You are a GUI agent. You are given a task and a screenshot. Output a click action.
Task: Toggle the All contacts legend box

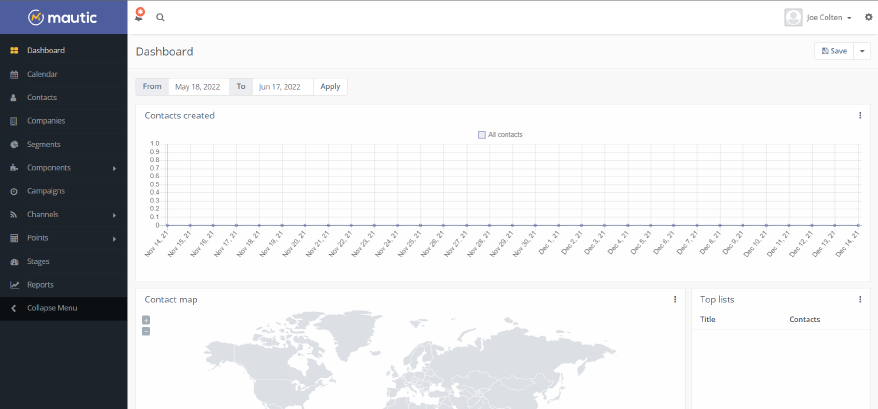482,134
